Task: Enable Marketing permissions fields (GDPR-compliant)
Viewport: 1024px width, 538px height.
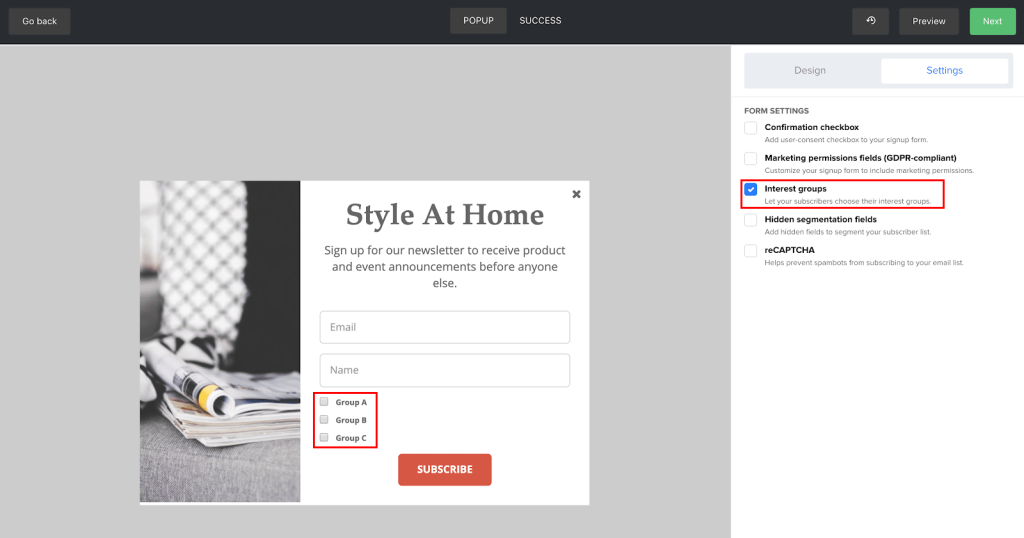Action: tap(751, 158)
